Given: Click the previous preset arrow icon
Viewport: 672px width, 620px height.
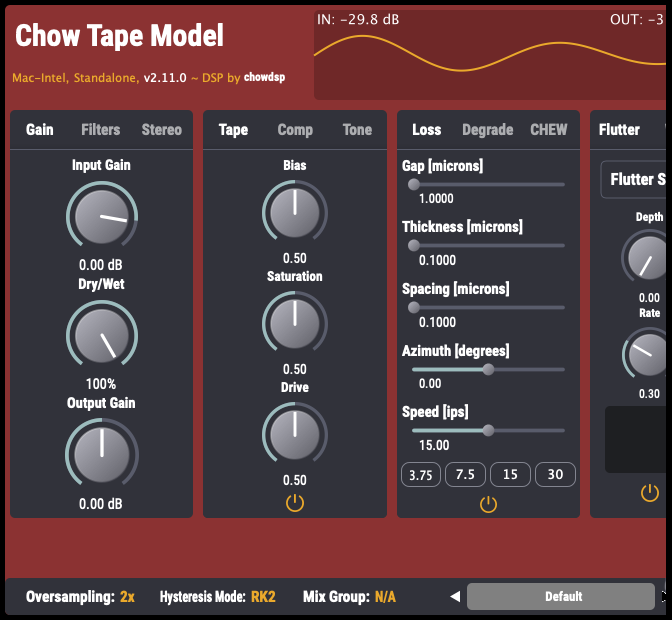Looking at the screenshot, I should click(x=455, y=596).
